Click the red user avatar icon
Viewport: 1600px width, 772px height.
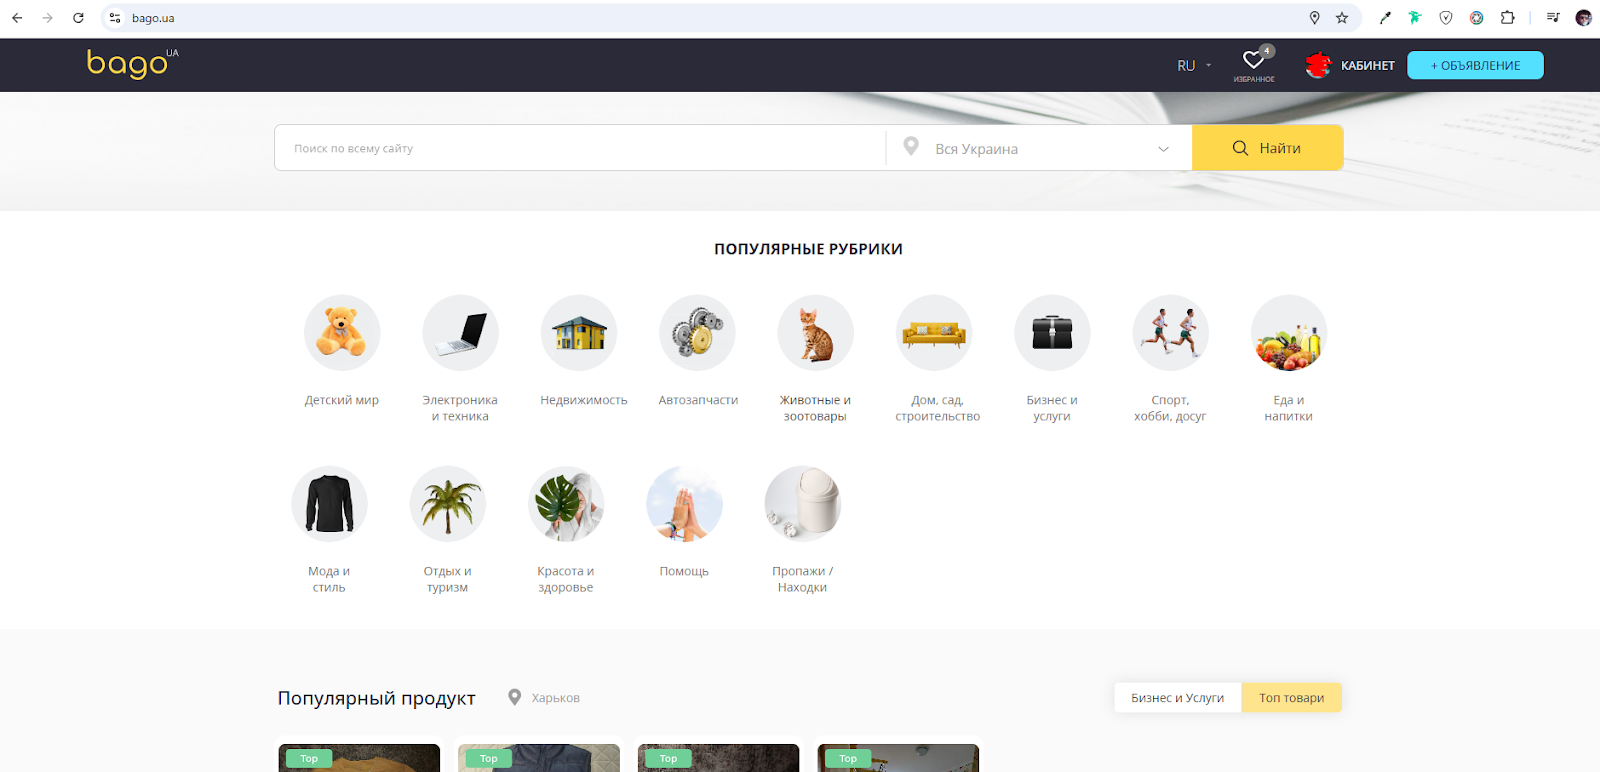pos(1318,65)
